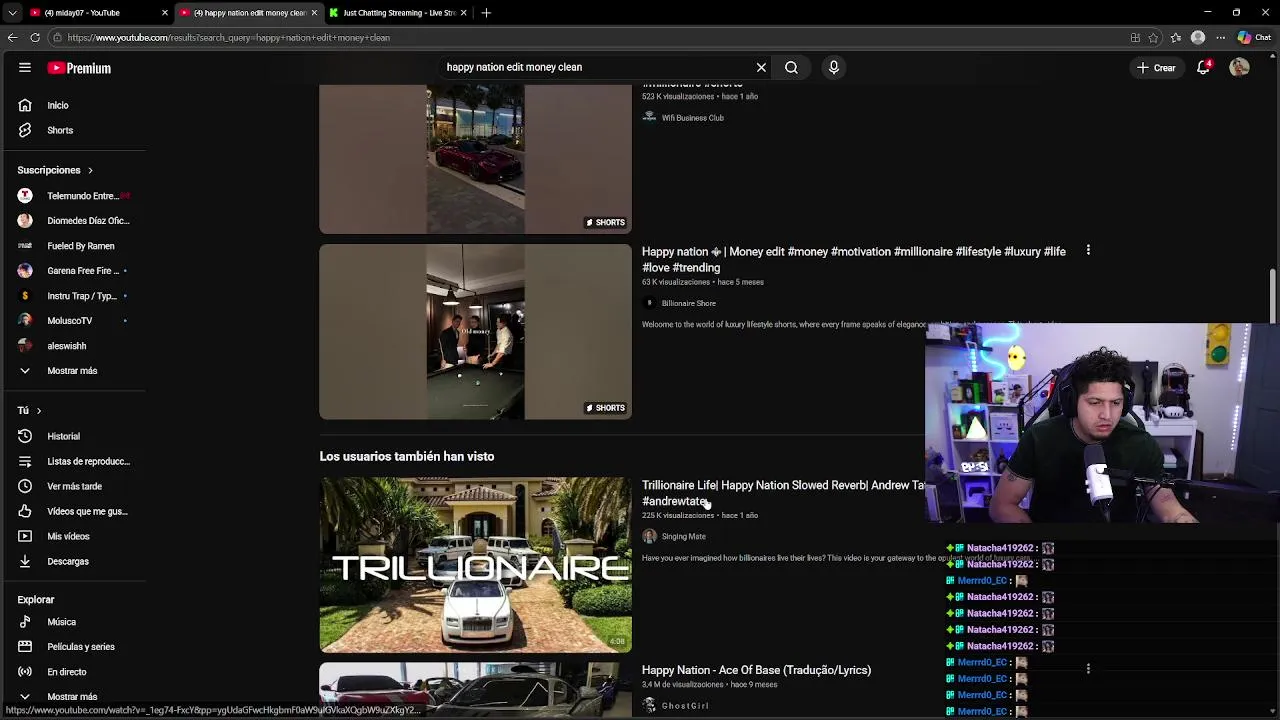Screen dimensions: 1280x720
Task: Run search with the magnifier button
Action: (x=791, y=67)
